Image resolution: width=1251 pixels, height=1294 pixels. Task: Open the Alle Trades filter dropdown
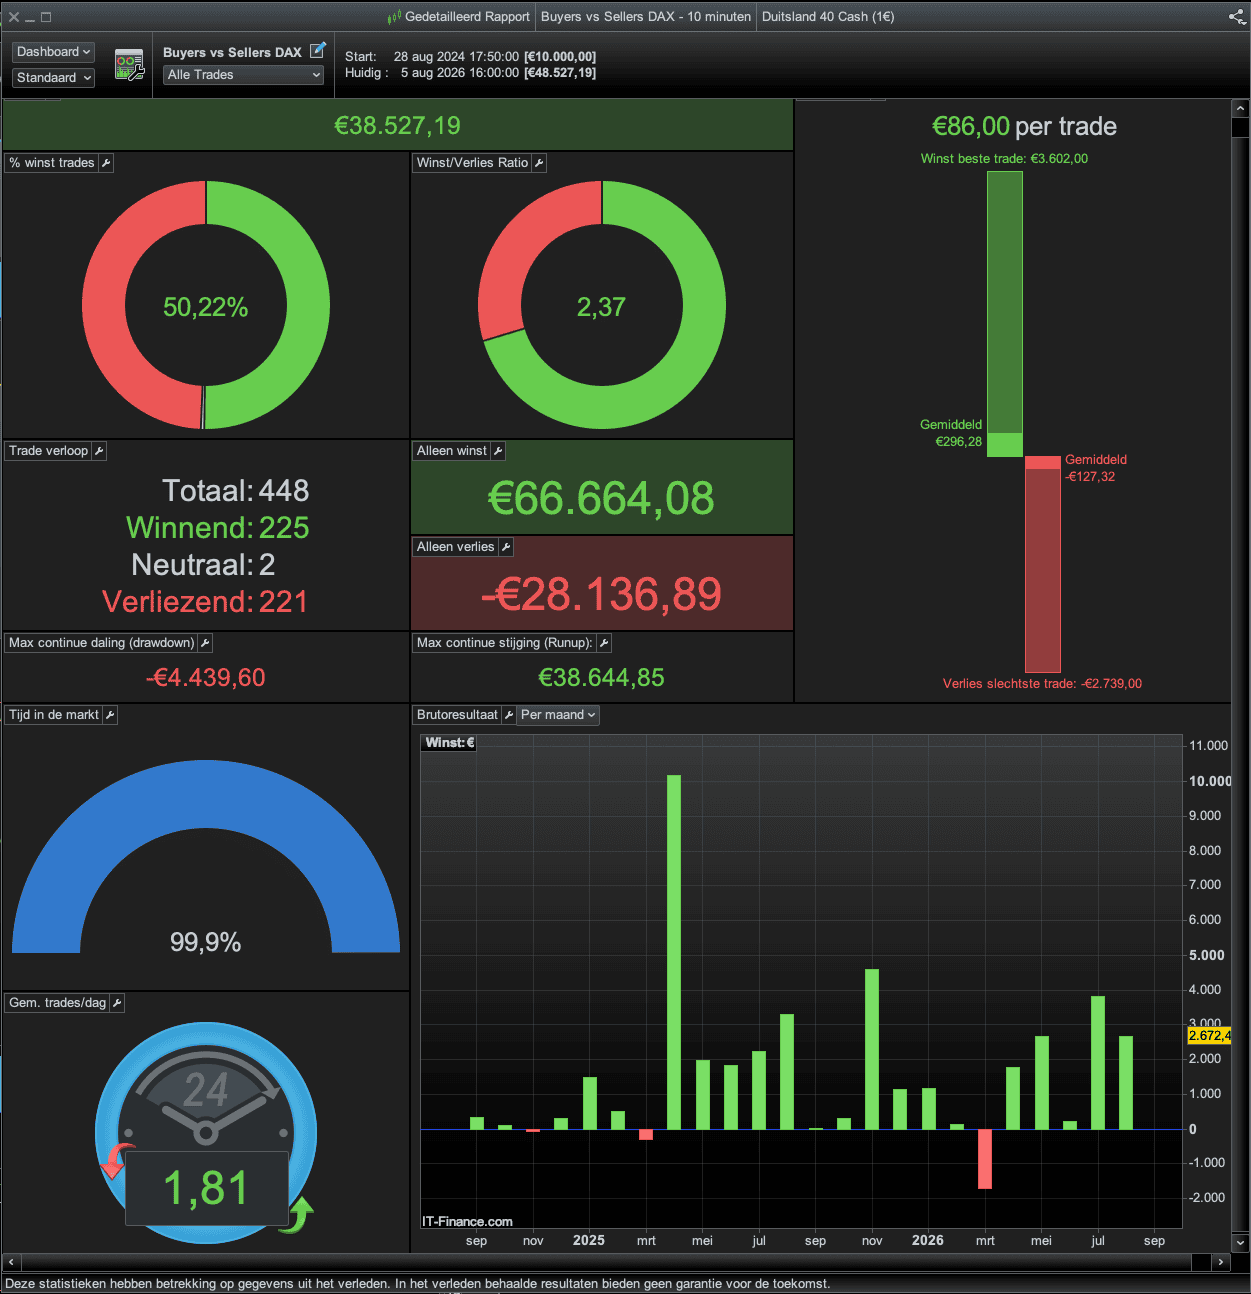click(x=244, y=75)
